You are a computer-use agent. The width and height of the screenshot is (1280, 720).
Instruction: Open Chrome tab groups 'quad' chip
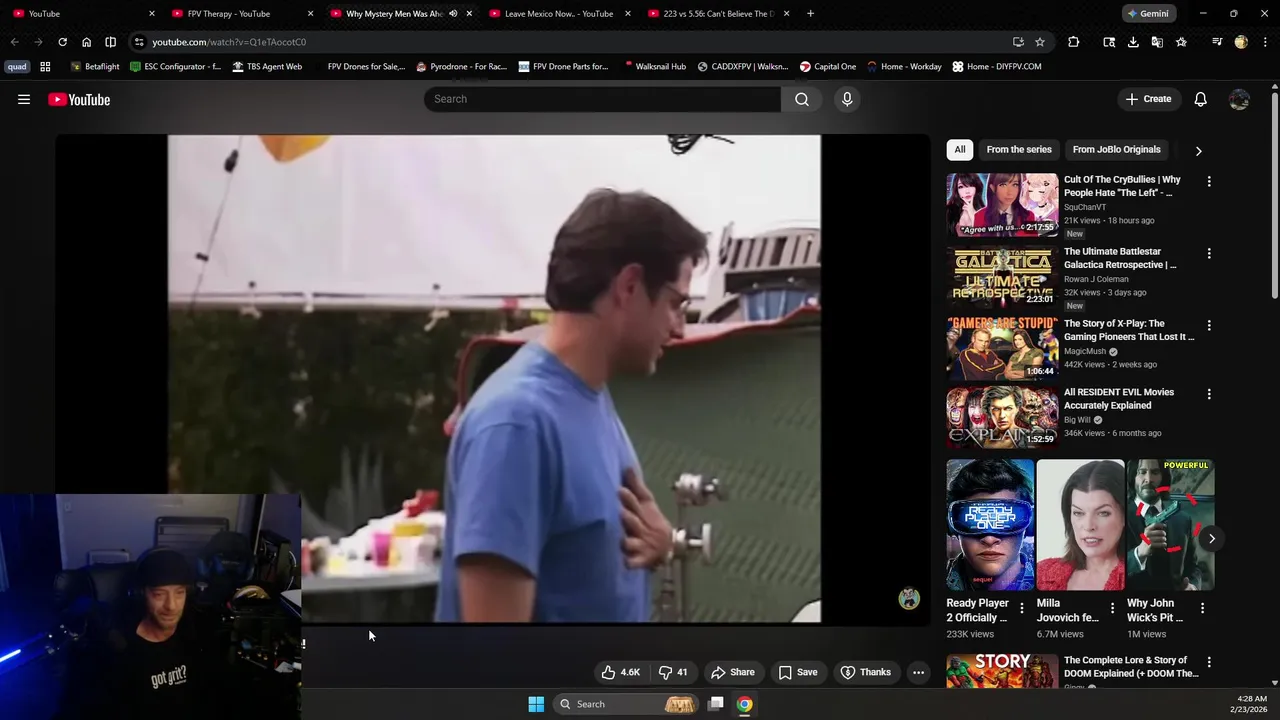tap(17, 67)
